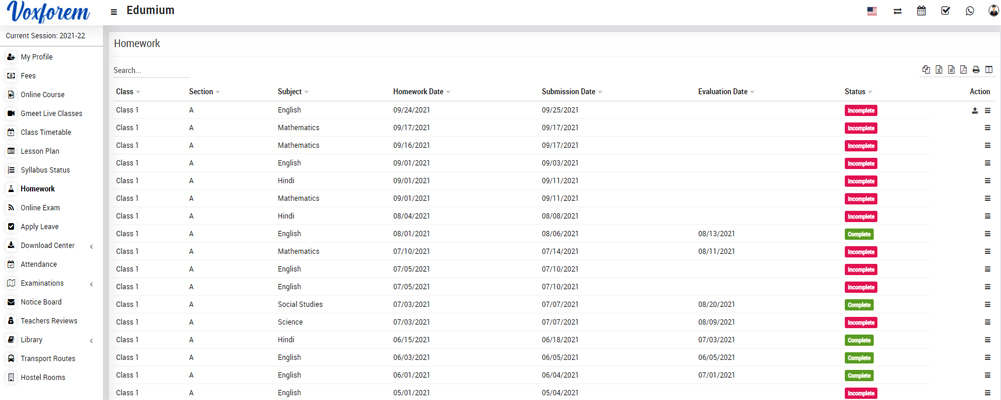Viewport: 1001px width, 400px height.
Task: Upload homework for the 09/24/2021 English row
Action: [975, 110]
